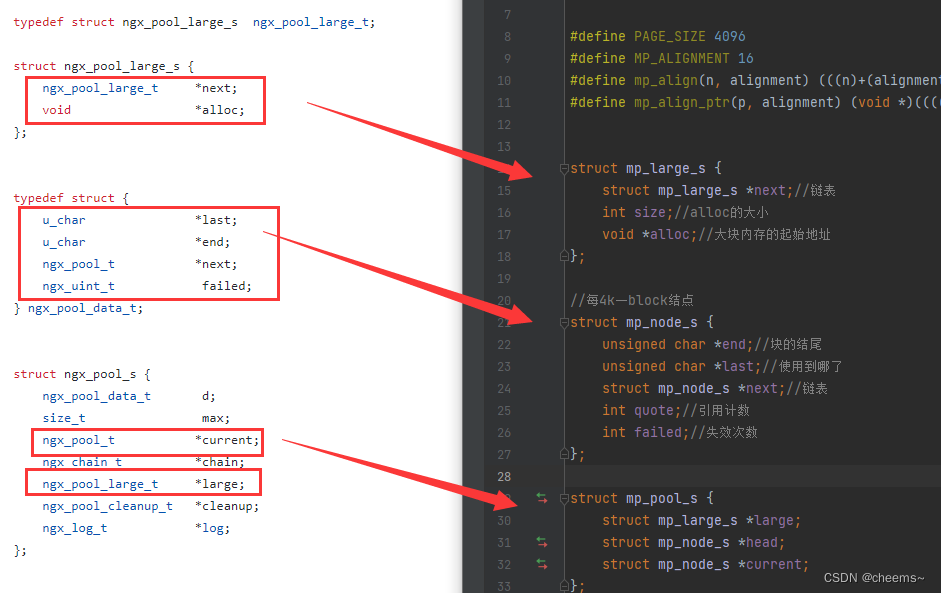The image size is (941, 593).
Task: Collapse the struct mp_large_s code block
Action: pos(564,169)
